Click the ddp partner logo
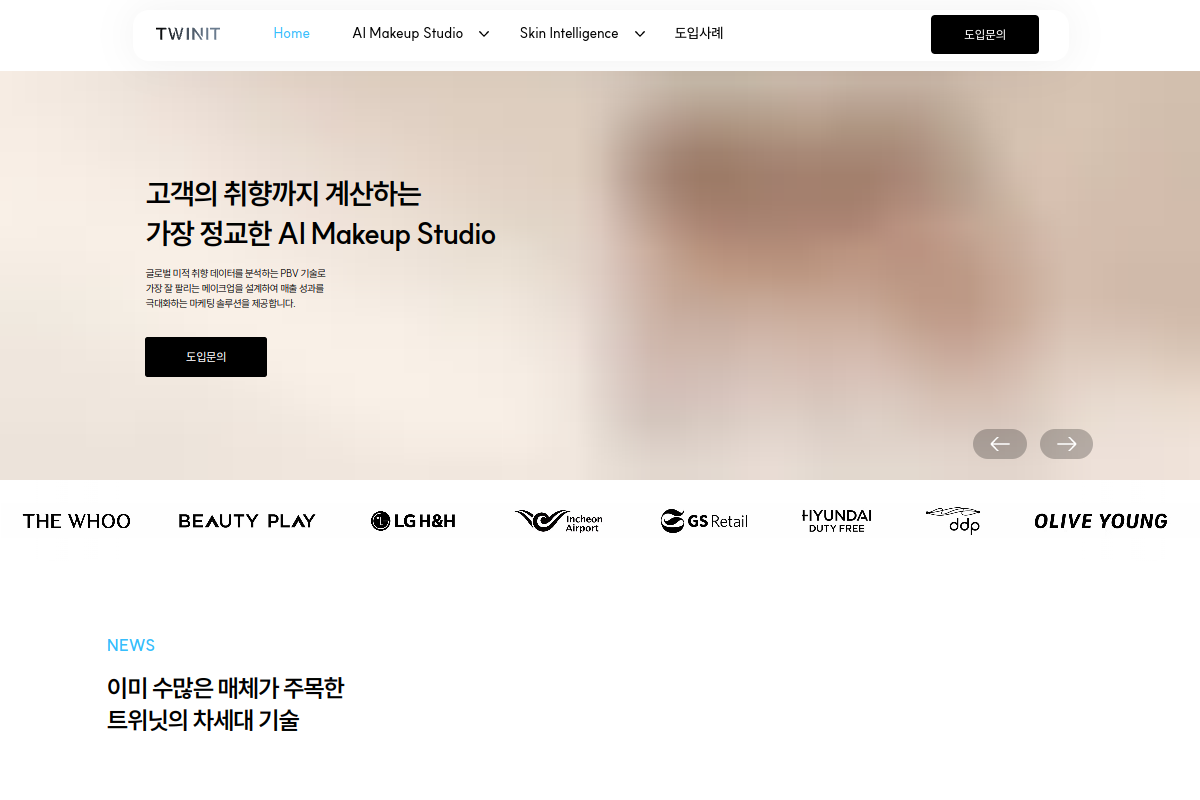The height and width of the screenshot is (800, 1200). pyautogui.click(x=953, y=520)
